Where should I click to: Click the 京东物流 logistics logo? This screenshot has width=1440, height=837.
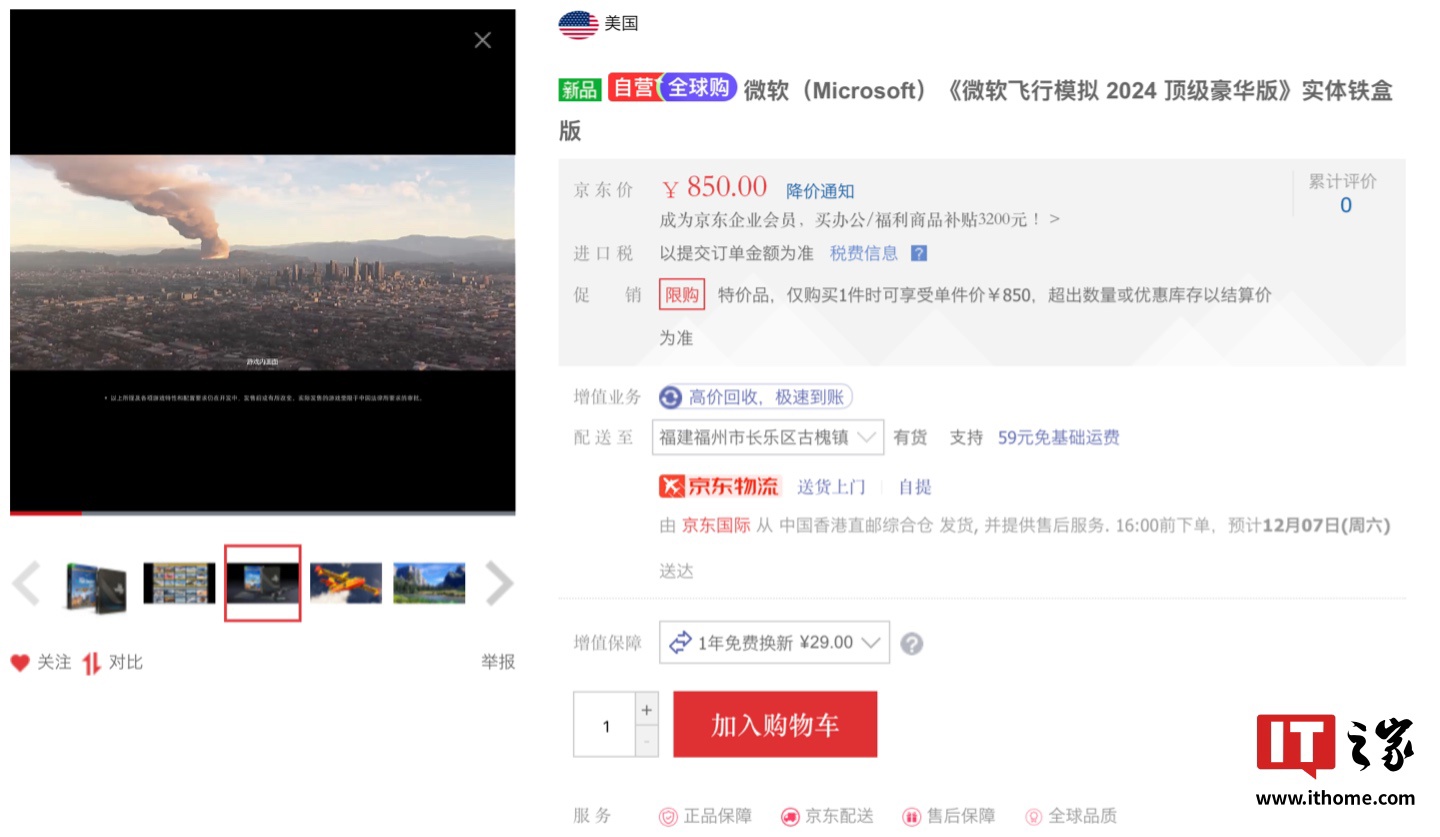pos(719,487)
